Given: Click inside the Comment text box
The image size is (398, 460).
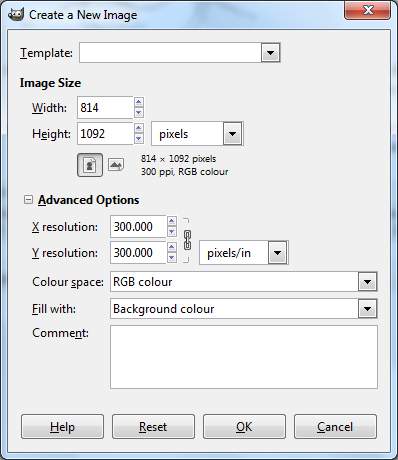Looking at the screenshot, I should click(x=244, y=357).
